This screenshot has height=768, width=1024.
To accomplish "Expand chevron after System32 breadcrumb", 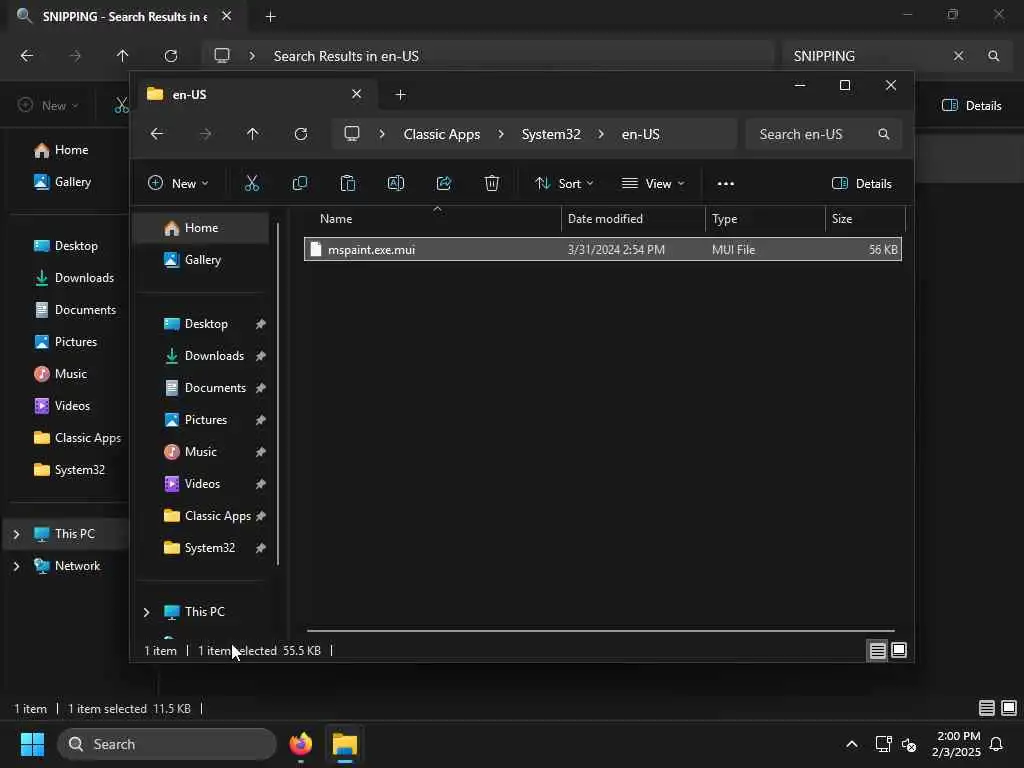I will [601, 134].
